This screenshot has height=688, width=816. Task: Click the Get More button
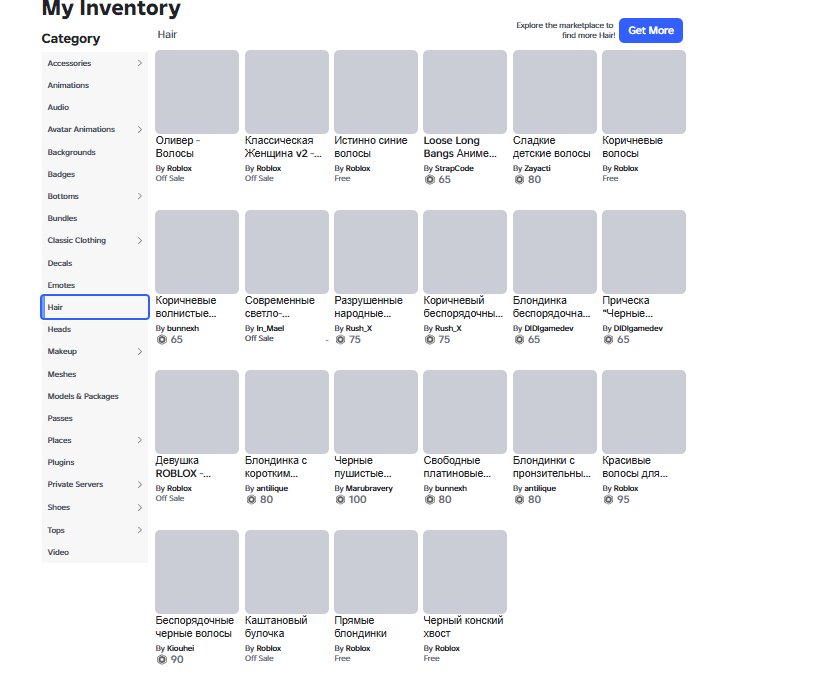tap(651, 31)
